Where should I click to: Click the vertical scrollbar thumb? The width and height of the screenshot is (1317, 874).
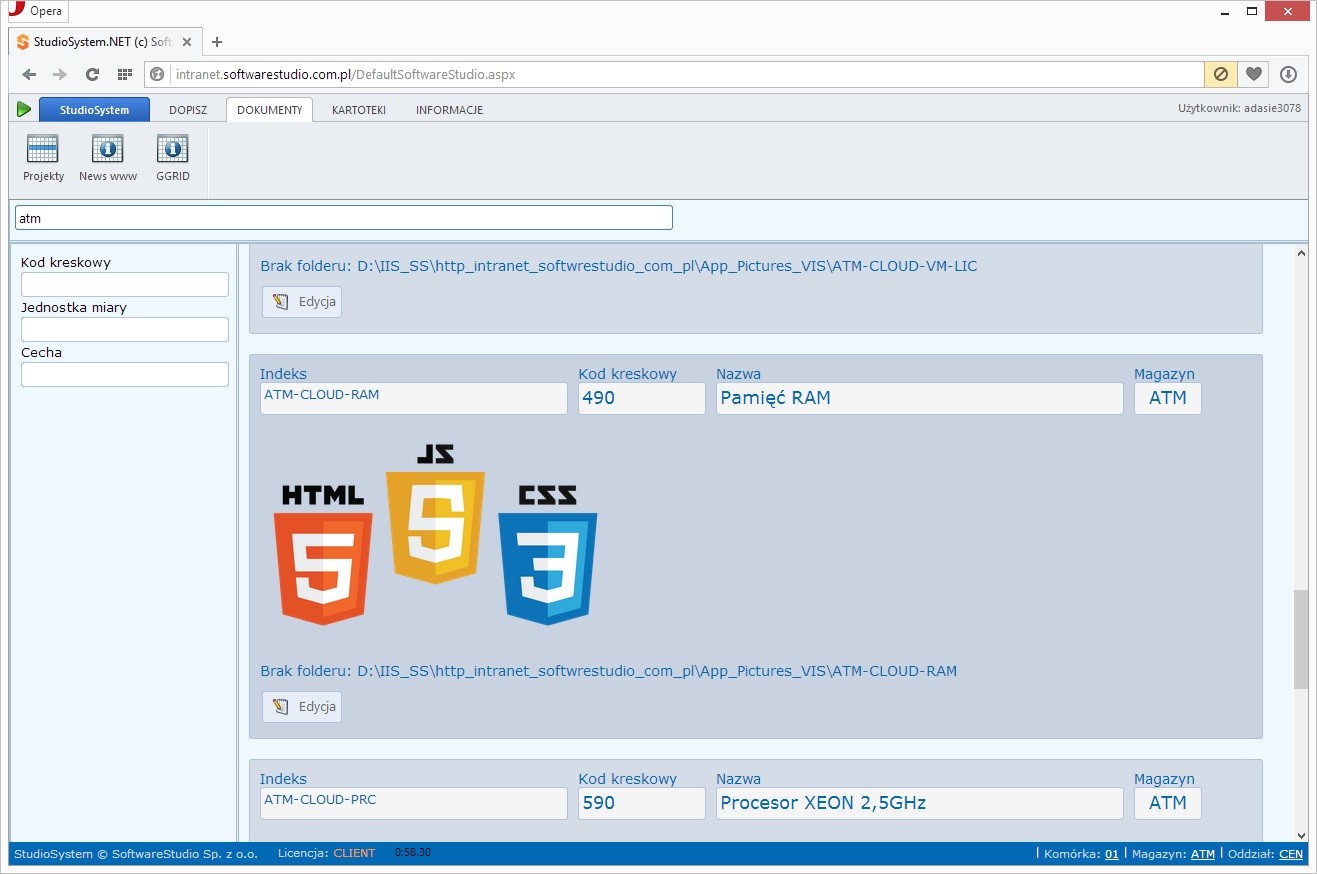point(1301,640)
